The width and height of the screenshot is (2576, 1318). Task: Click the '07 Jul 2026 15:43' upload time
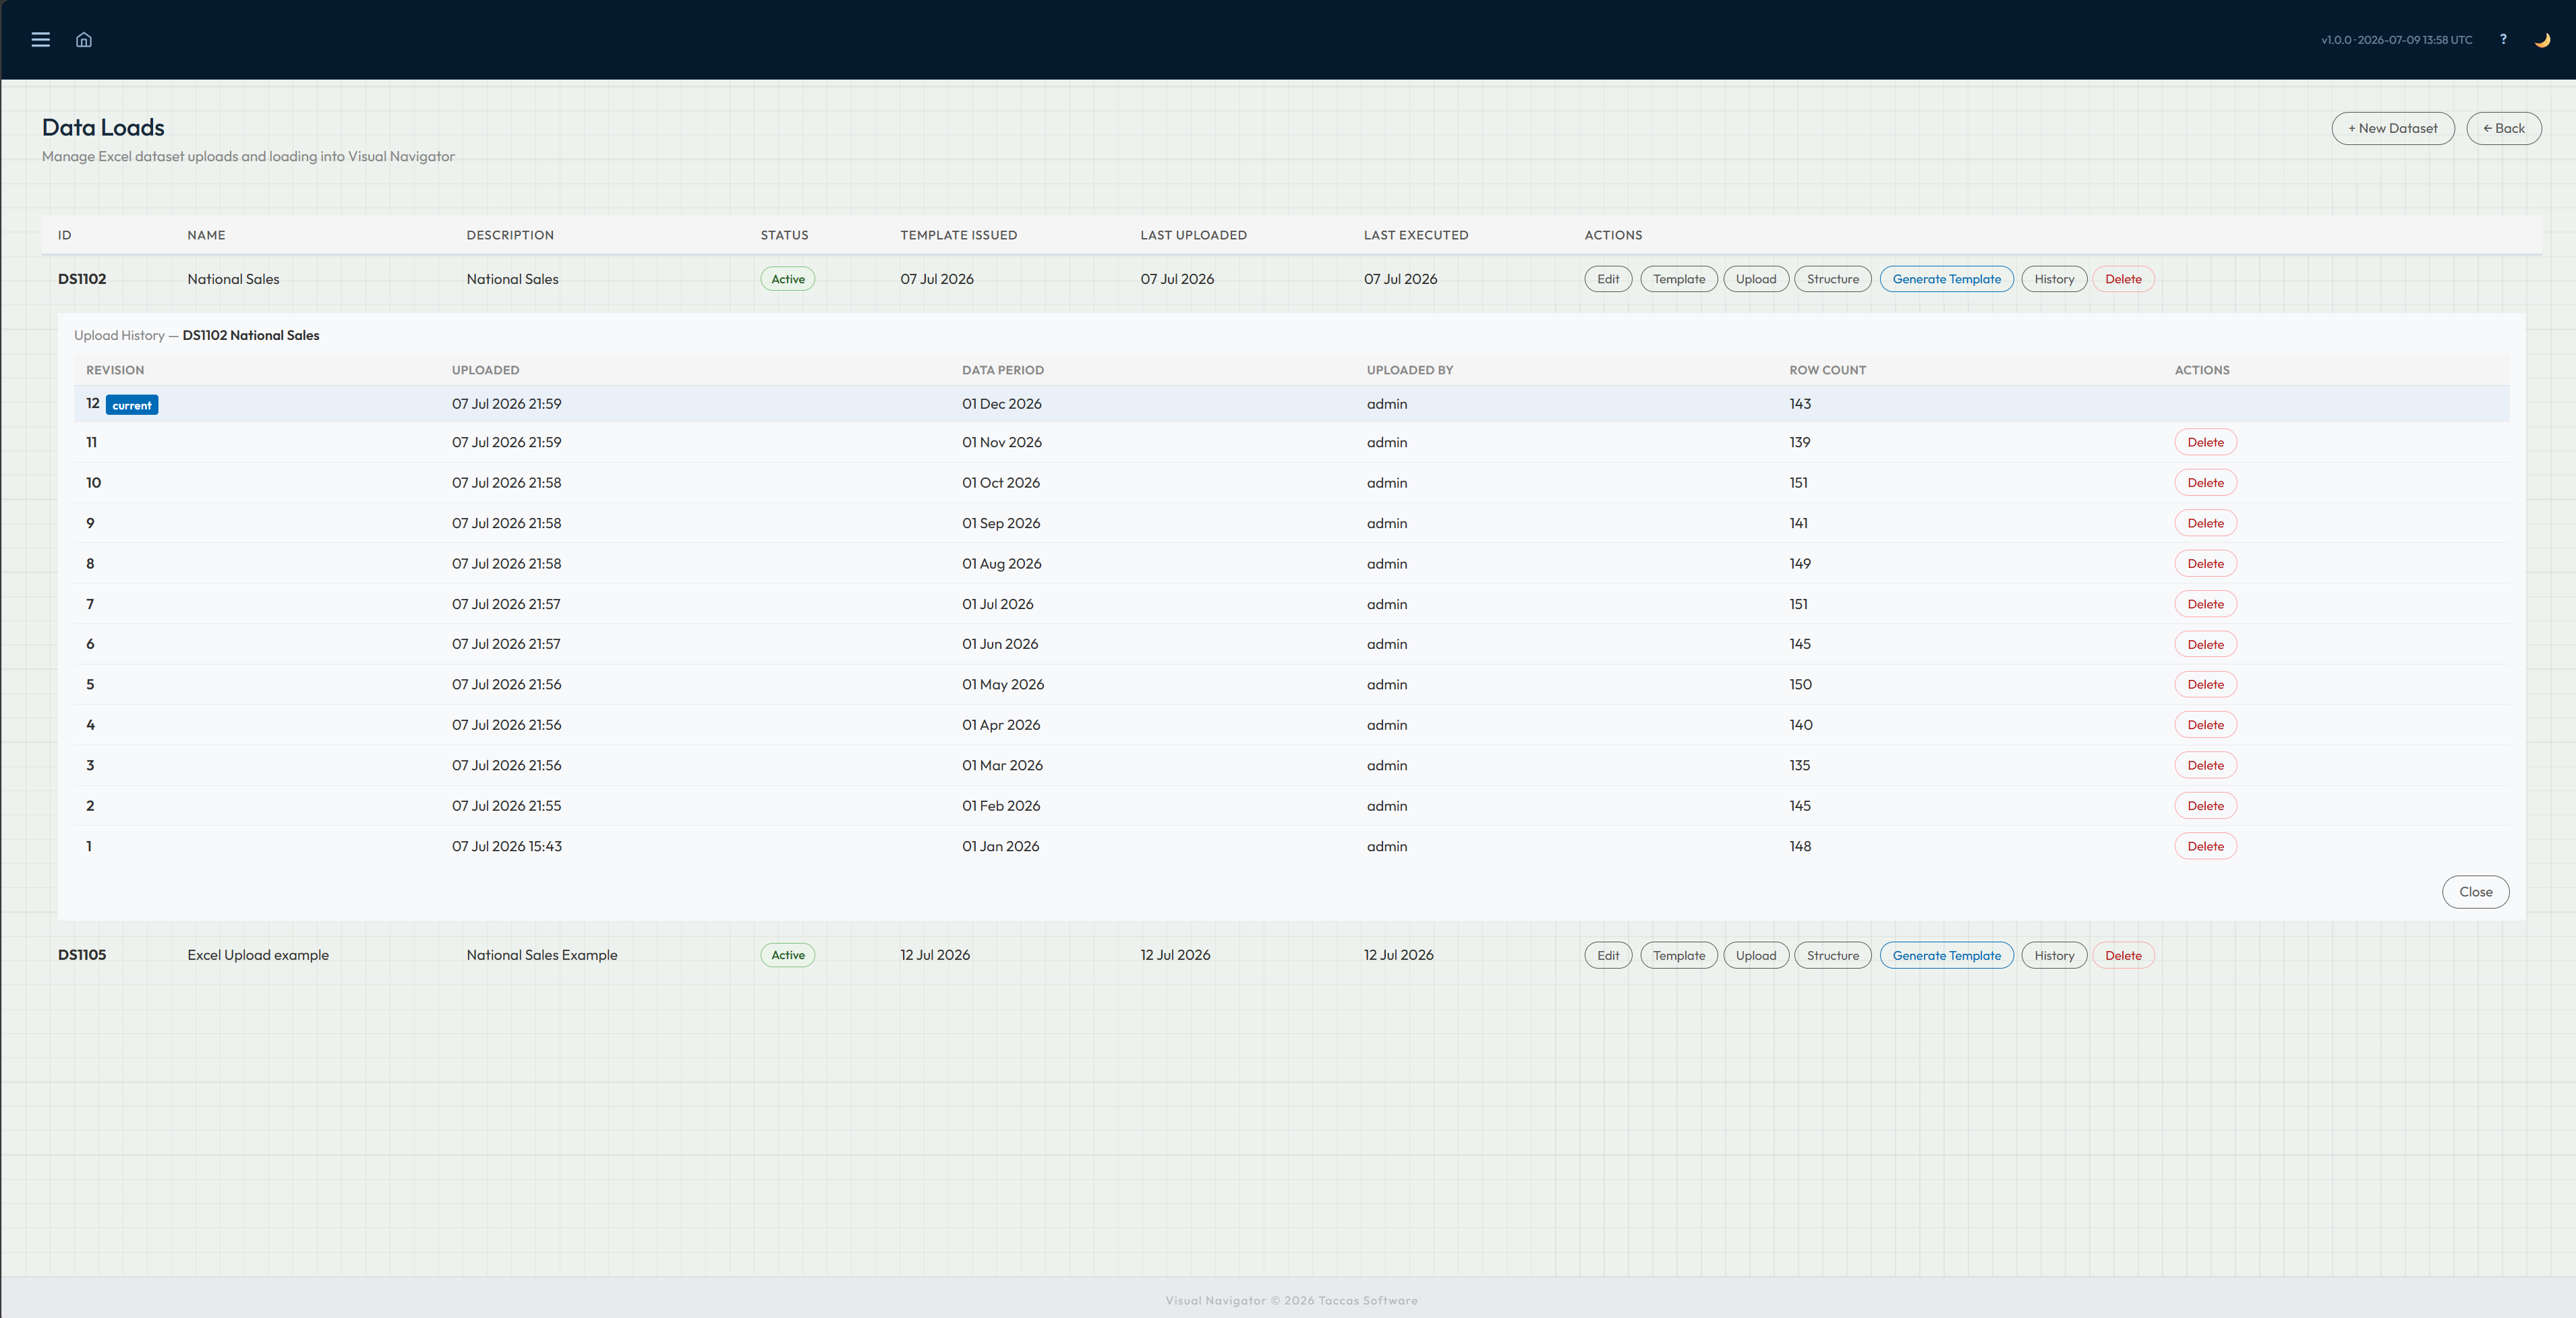(x=507, y=846)
